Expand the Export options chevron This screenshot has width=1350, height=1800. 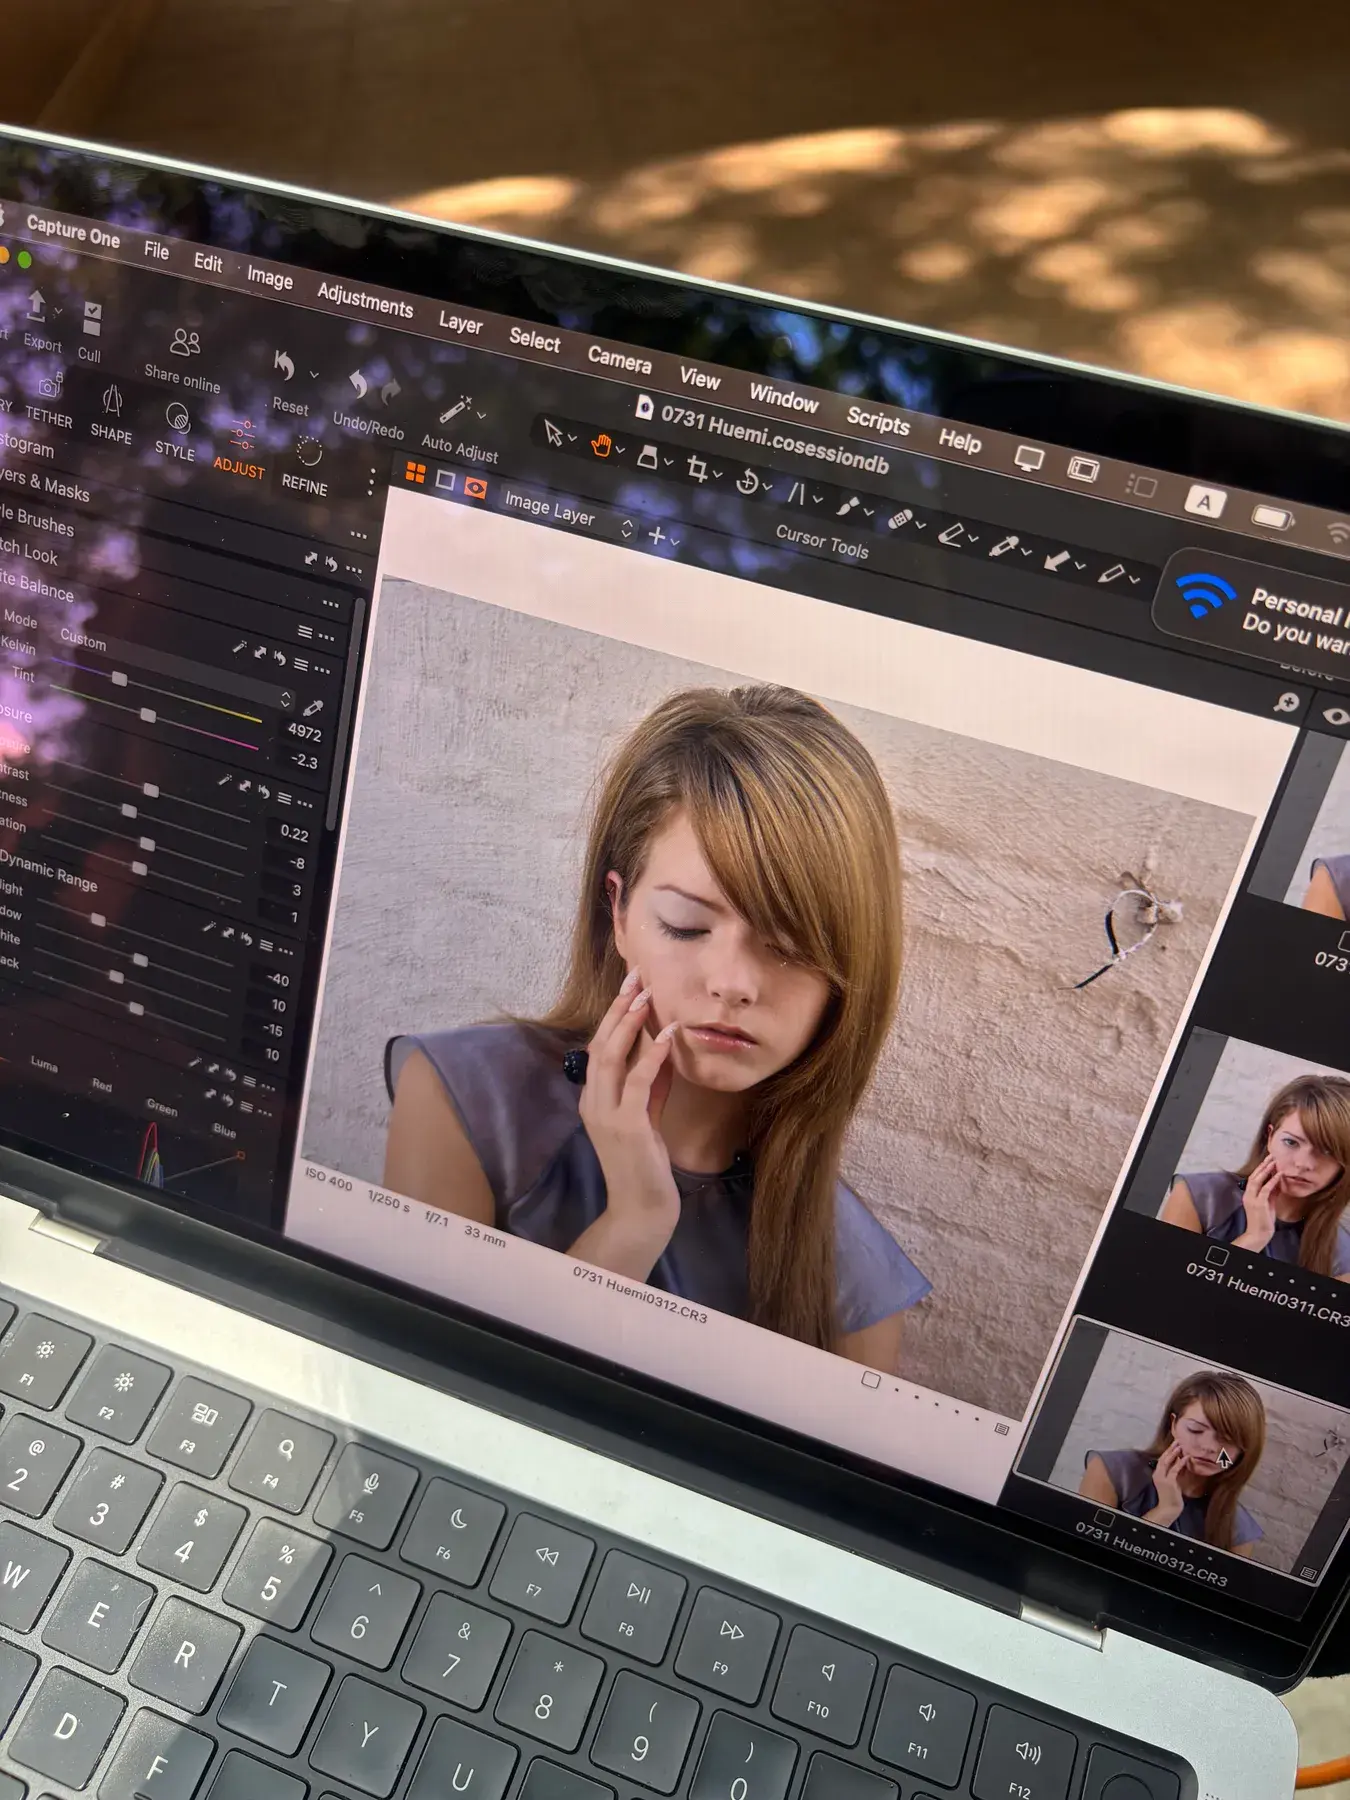point(58,312)
